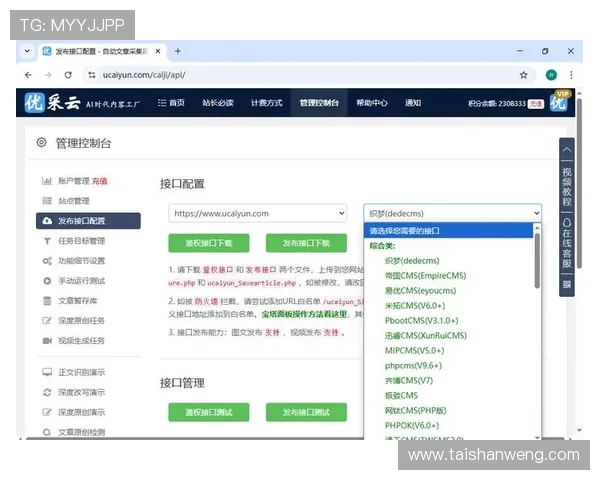Click 鉴权接口测试 green button
Image resolution: width=600 pixels, height=480 pixels.
click(209, 412)
